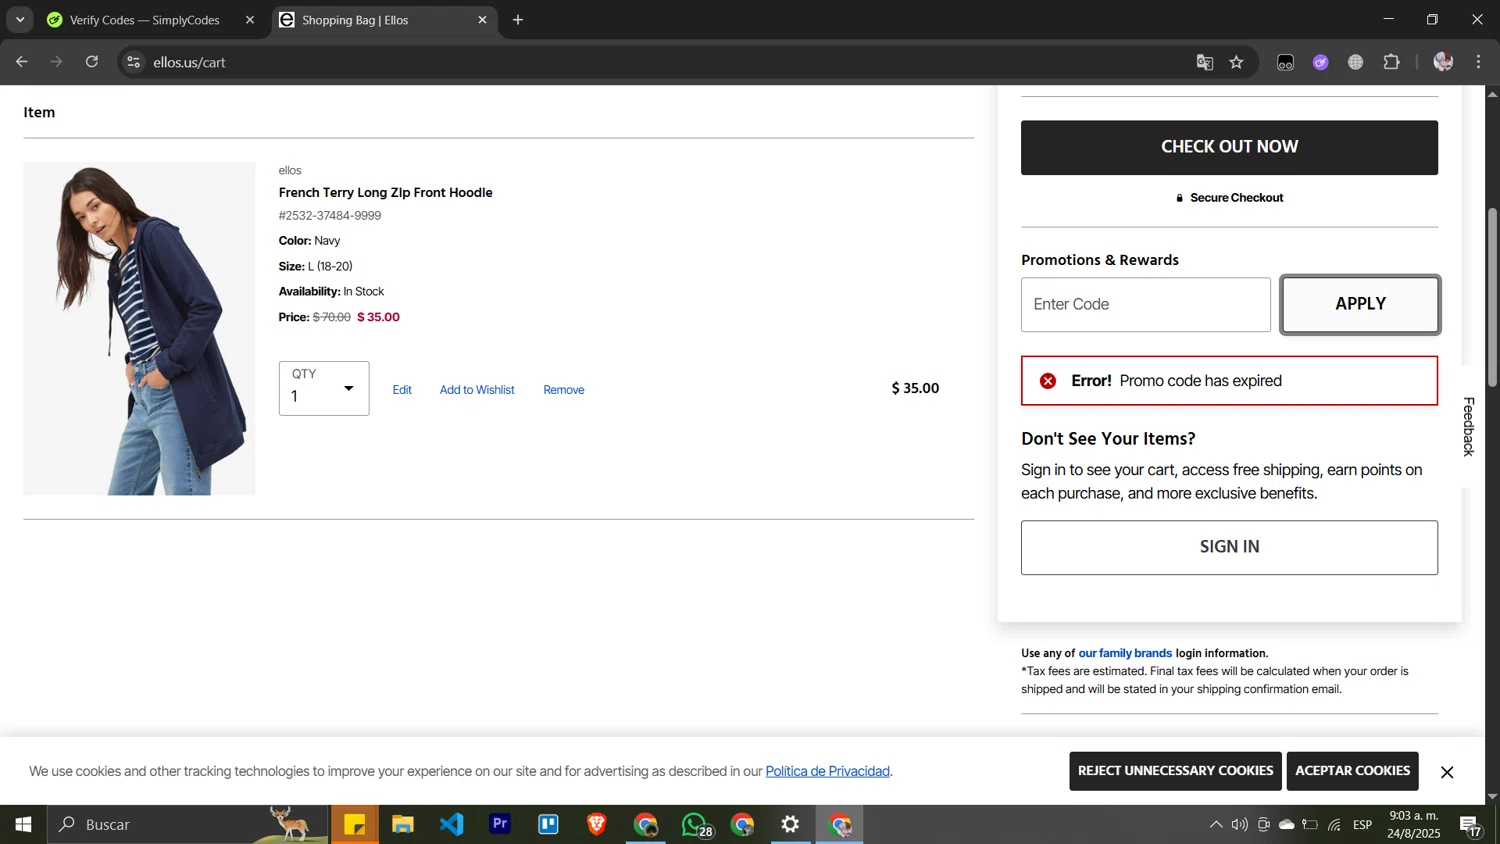The image size is (1500, 844).
Task: Click the browser back arrow
Action: 21,62
